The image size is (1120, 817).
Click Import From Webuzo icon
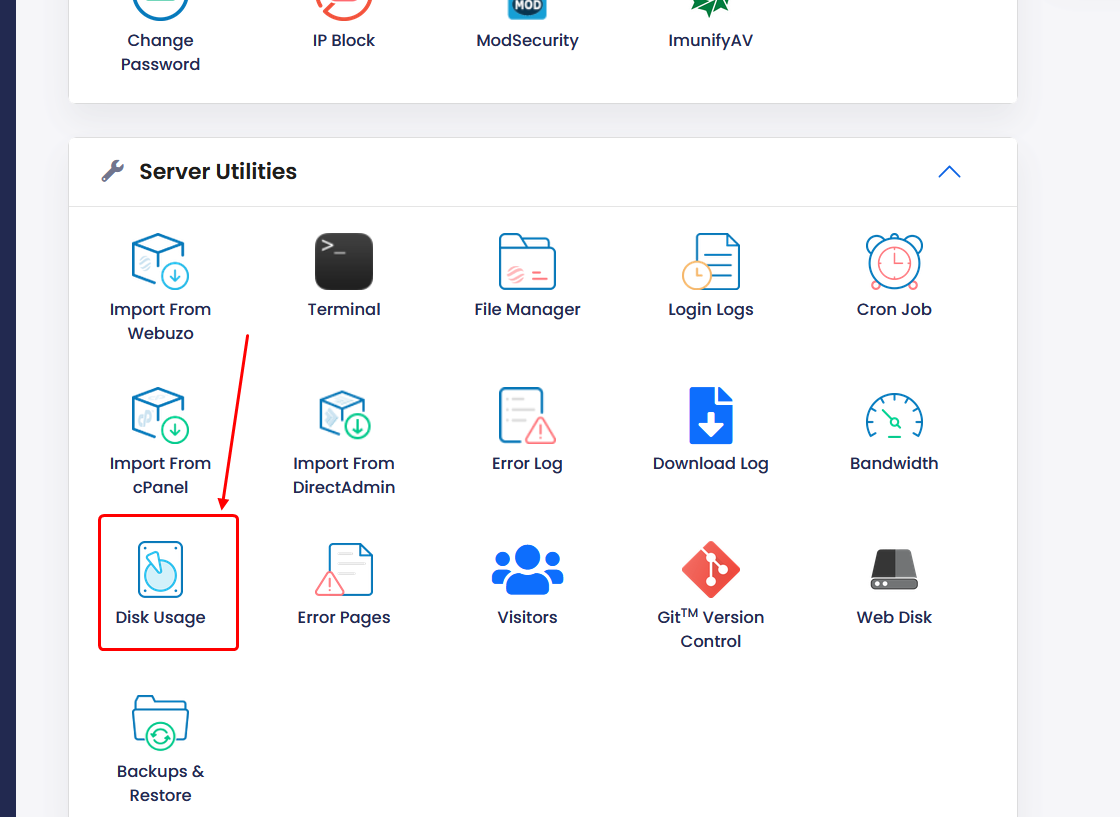pyautogui.click(x=160, y=262)
